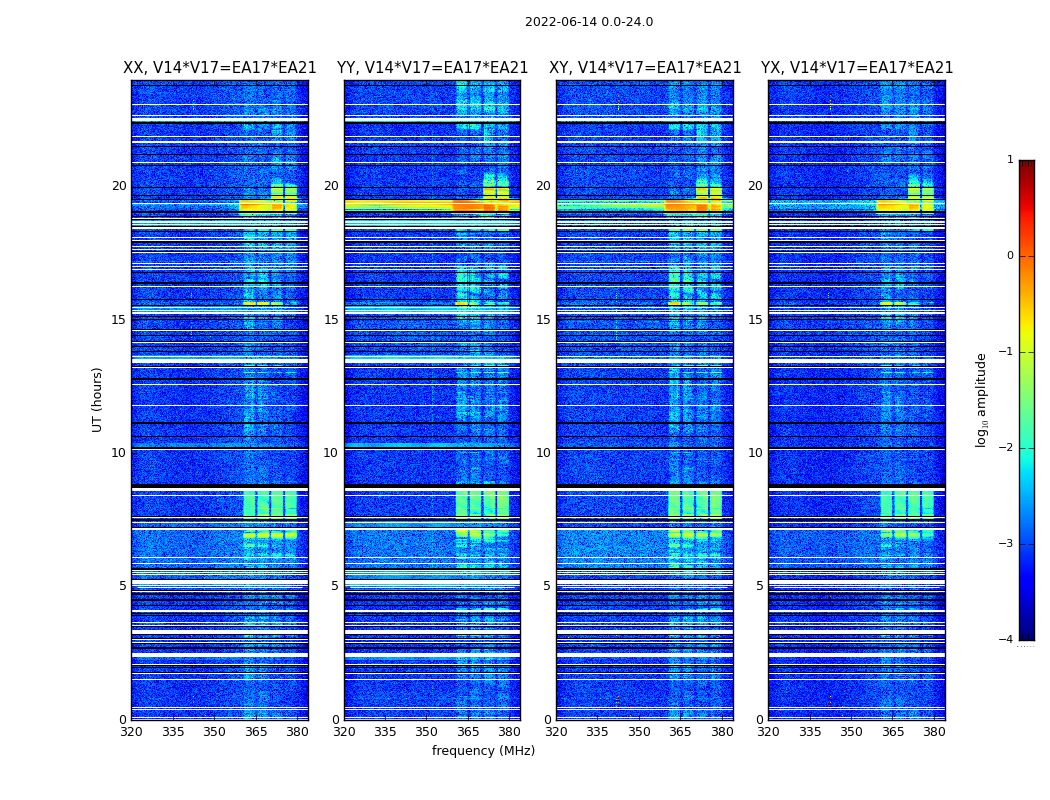This screenshot has width=1050, height=800.
Task: Click the 20 hour tick label of XX panel
Action: (119, 186)
